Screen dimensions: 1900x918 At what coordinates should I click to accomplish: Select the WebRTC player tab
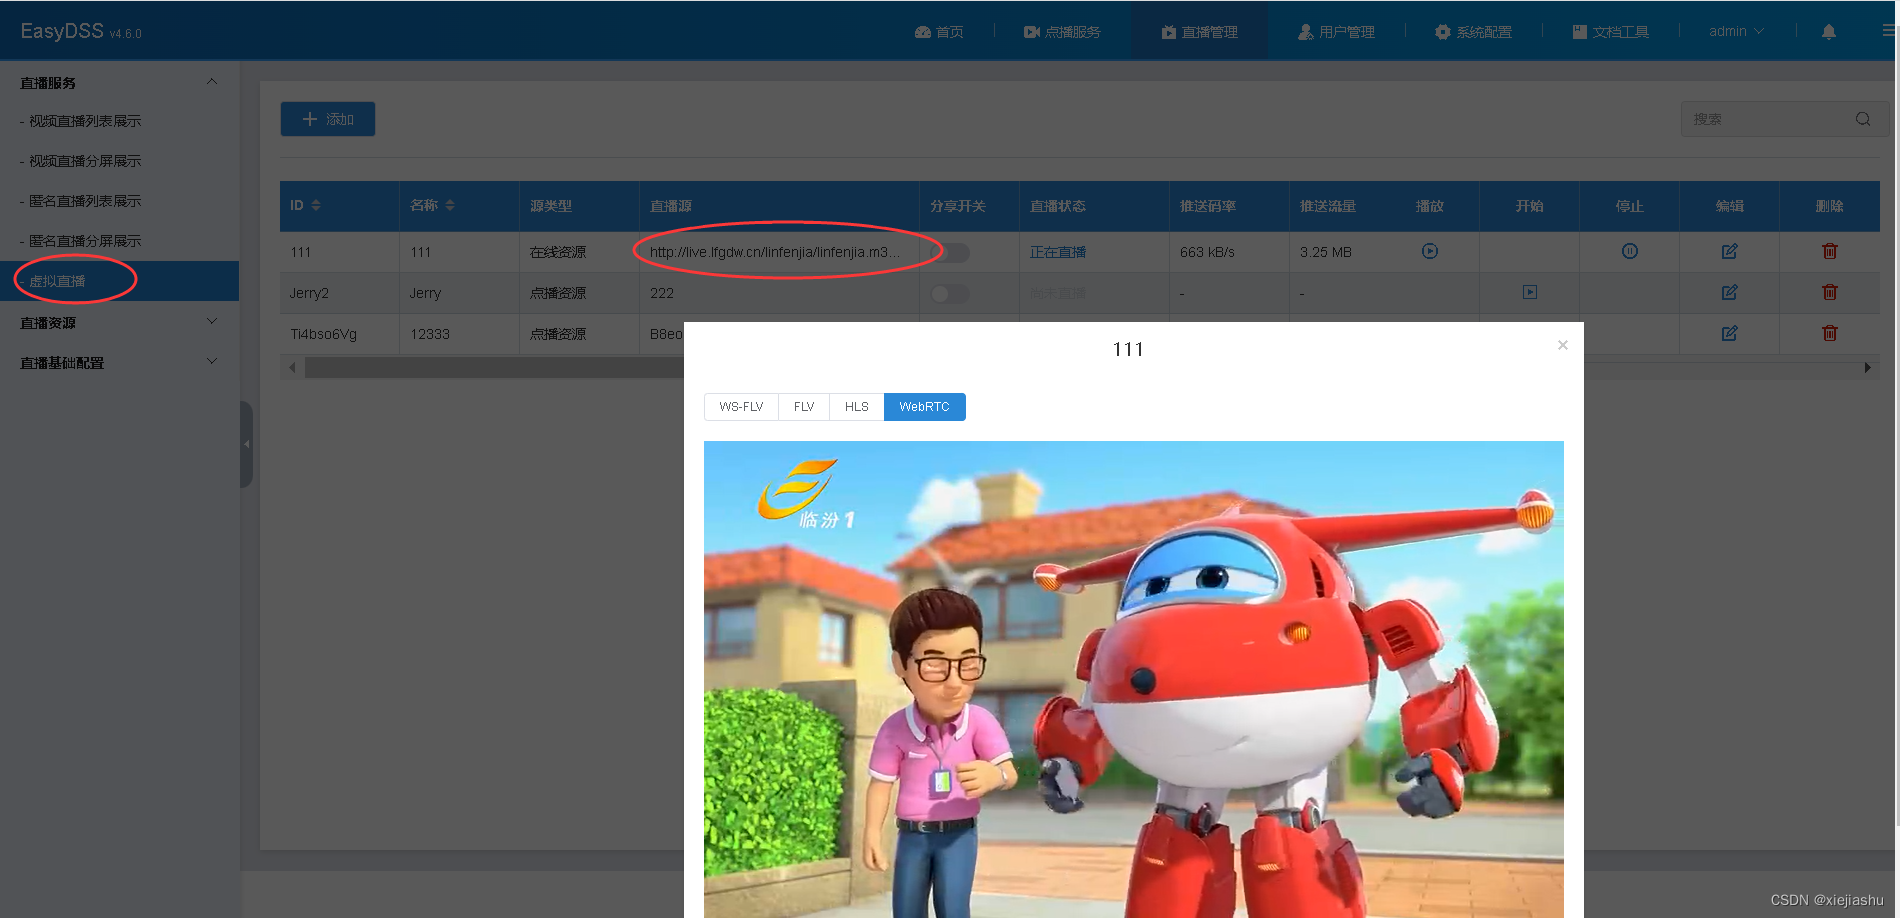coord(924,407)
